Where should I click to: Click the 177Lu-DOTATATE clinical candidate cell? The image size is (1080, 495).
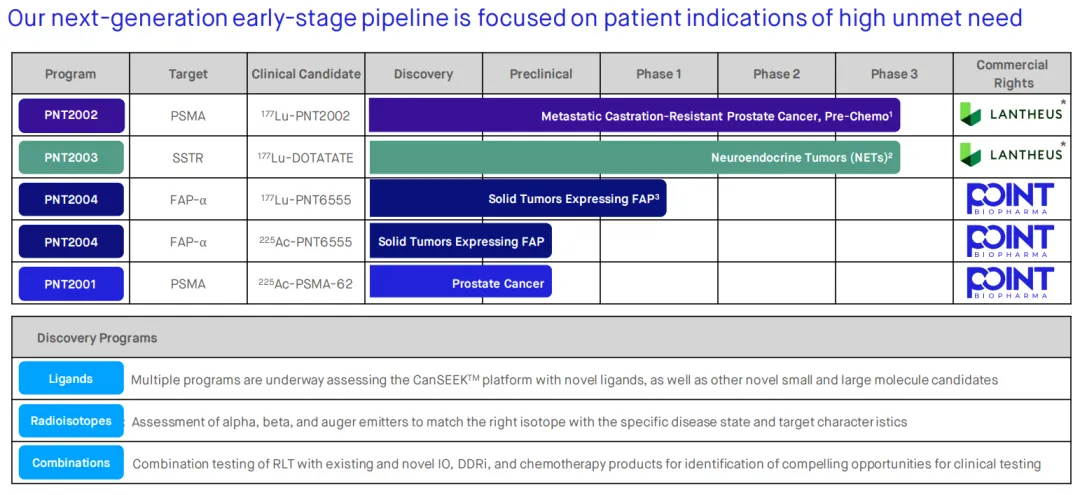click(x=305, y=158)
